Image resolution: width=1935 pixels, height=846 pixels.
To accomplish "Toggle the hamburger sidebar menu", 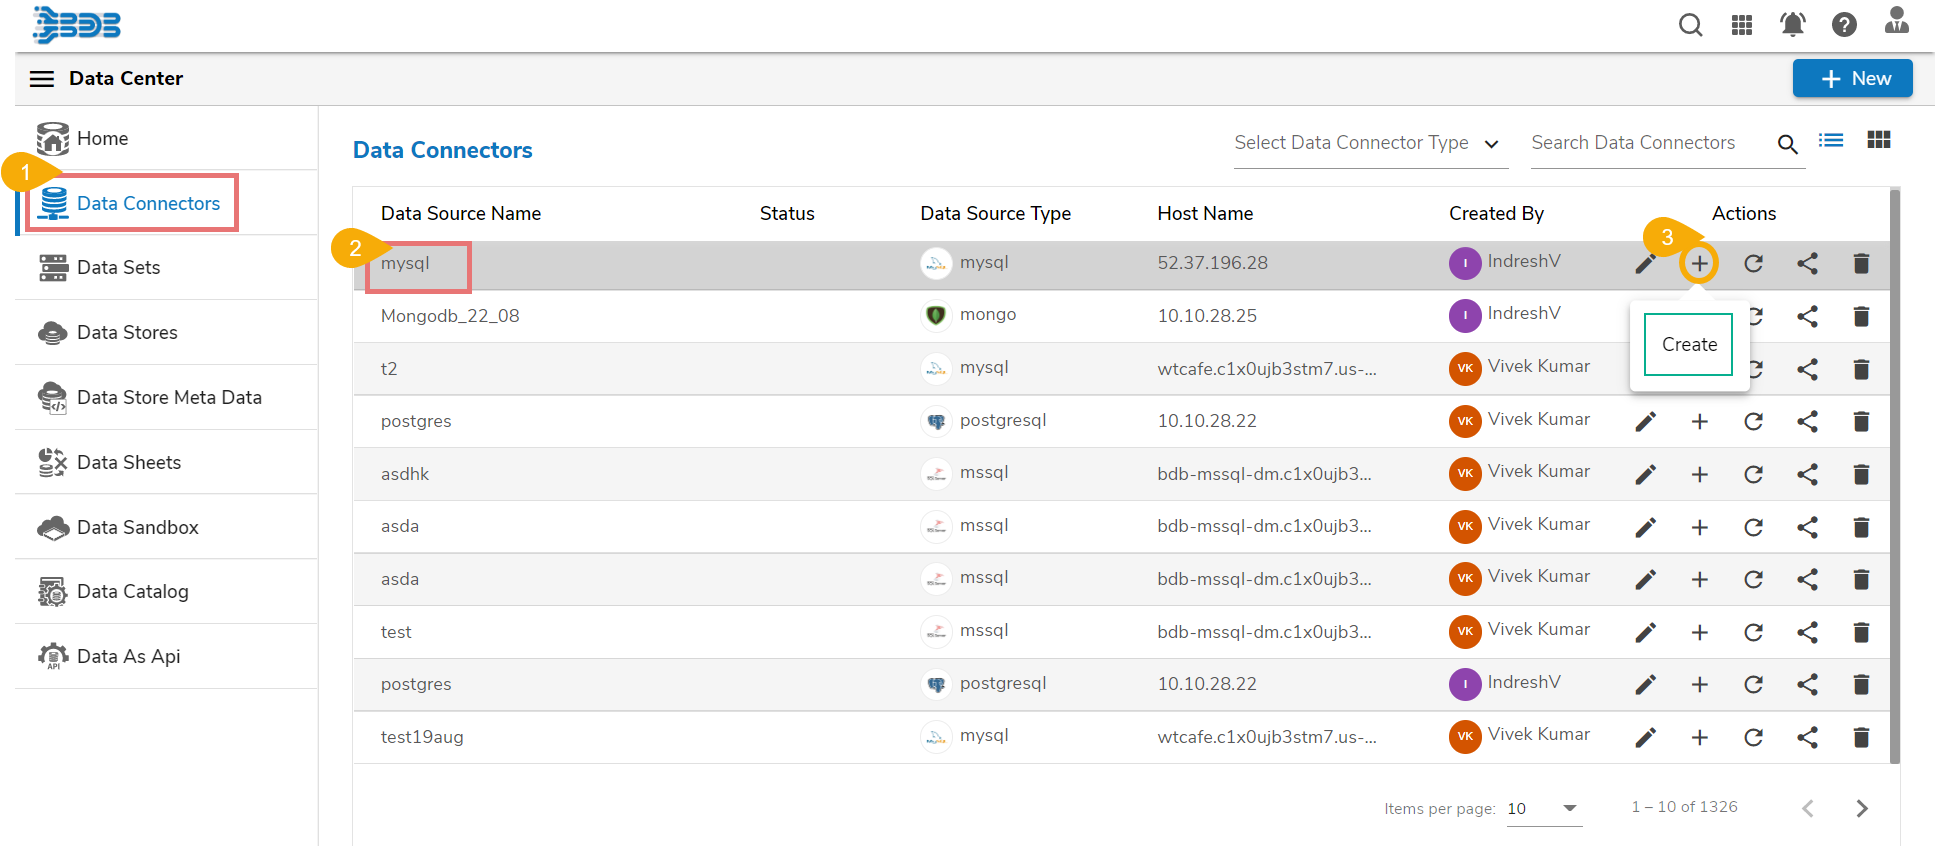I will pos(42,79).
